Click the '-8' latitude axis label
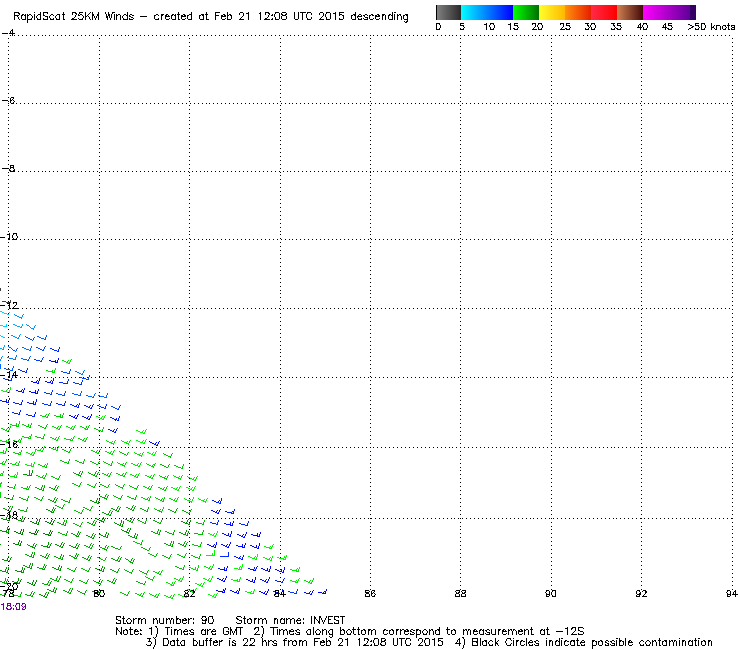The width and height of the screenshot is (740, 650). coord(8,169)
